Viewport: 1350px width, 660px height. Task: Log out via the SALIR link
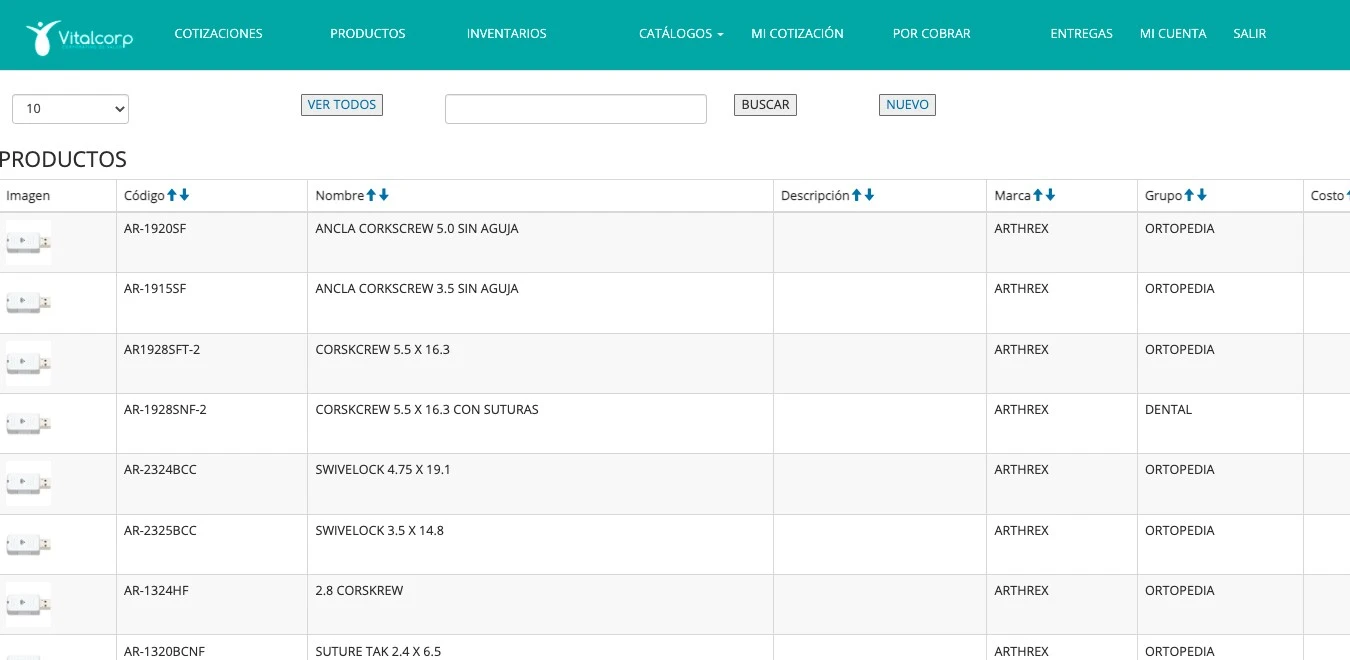pos(1249,34)
